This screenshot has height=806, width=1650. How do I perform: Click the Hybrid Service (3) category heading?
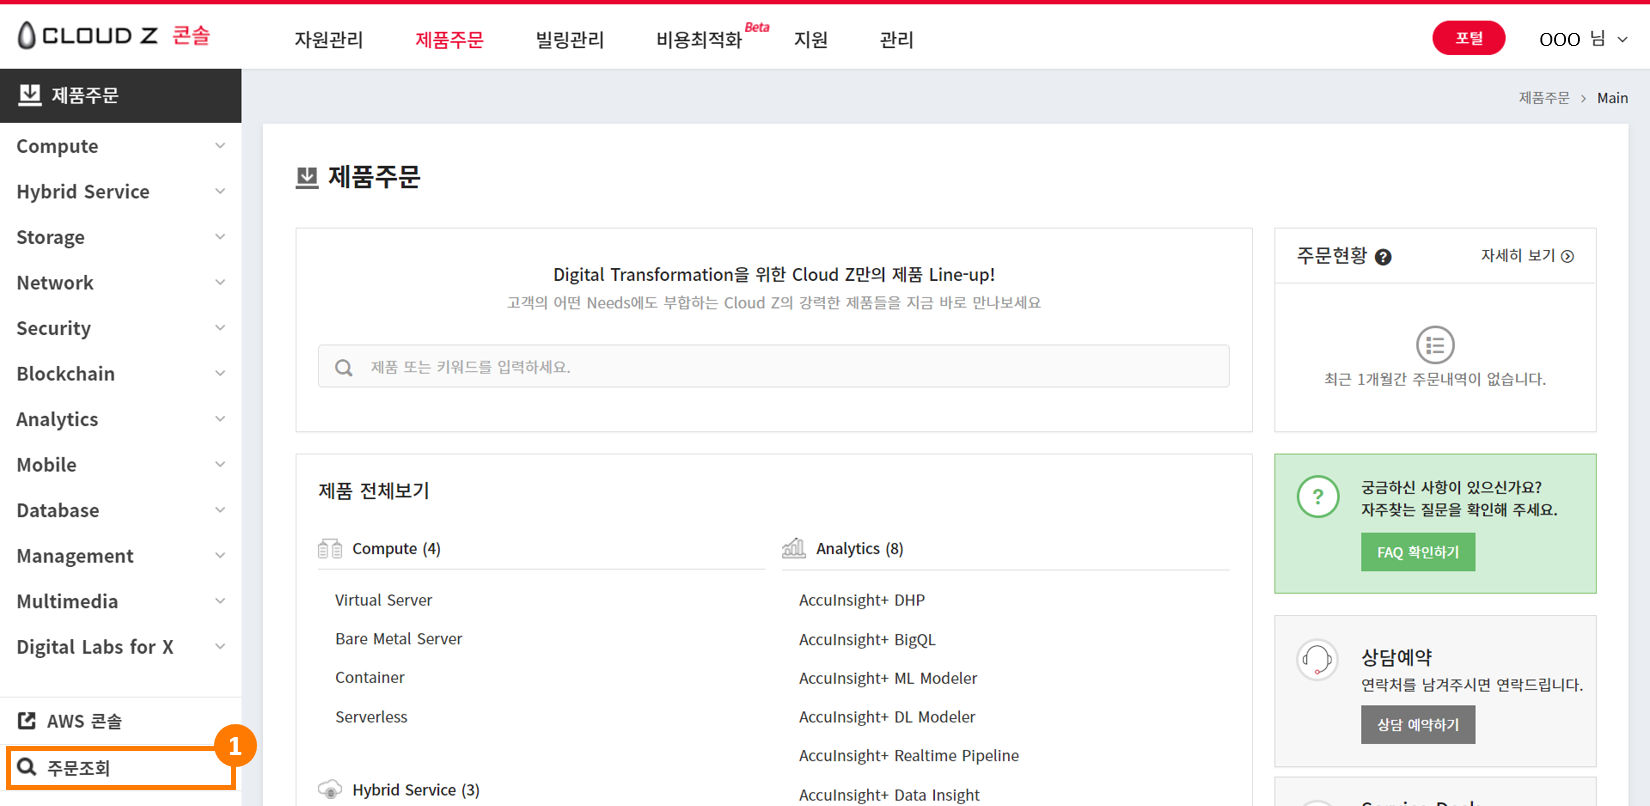pos(416,790)
